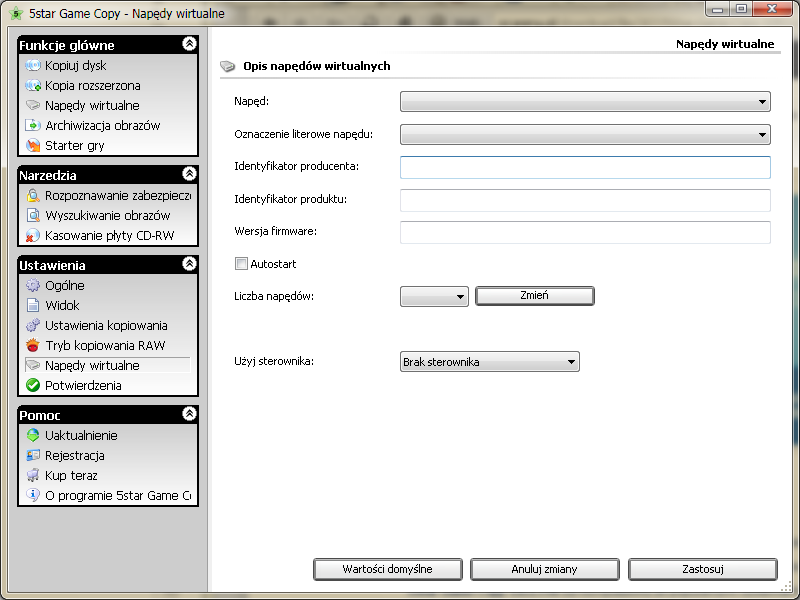
Task: Click the O programie info icon
Action: pos(33,495)
